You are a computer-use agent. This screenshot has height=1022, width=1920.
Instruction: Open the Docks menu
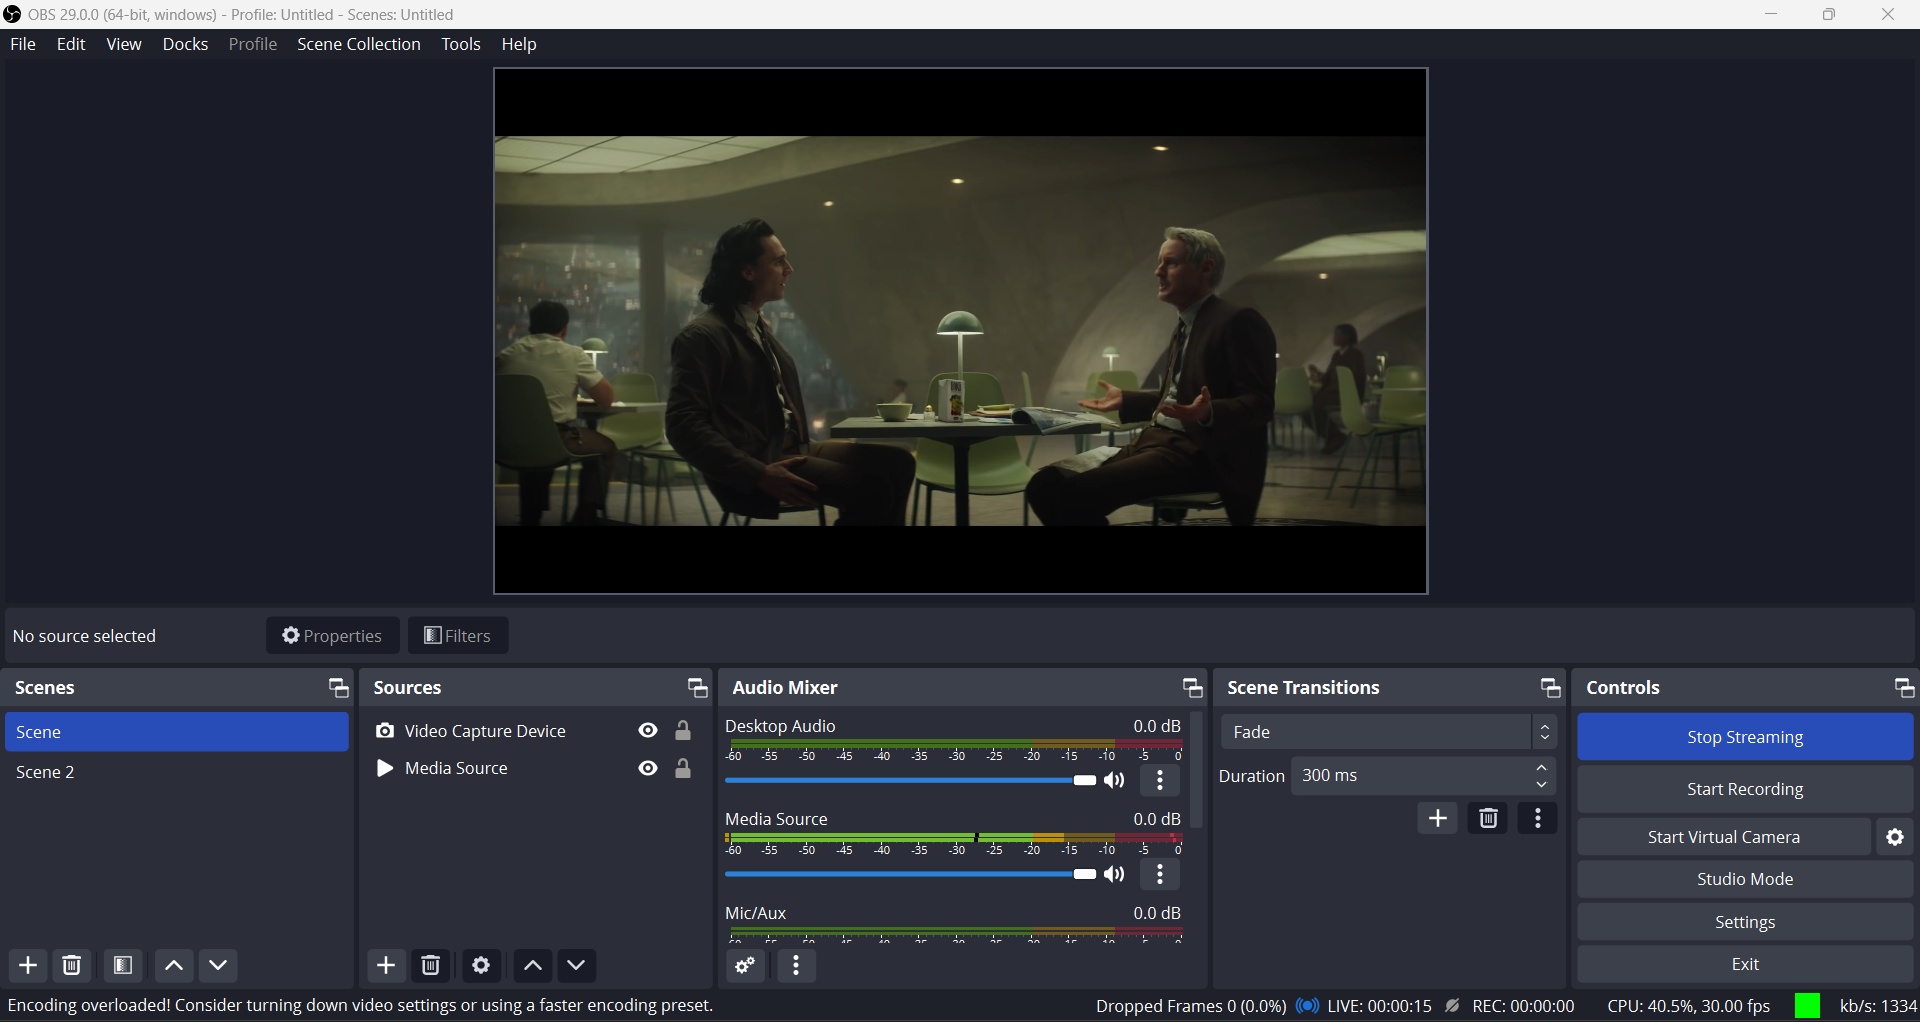tap(186, 44)
